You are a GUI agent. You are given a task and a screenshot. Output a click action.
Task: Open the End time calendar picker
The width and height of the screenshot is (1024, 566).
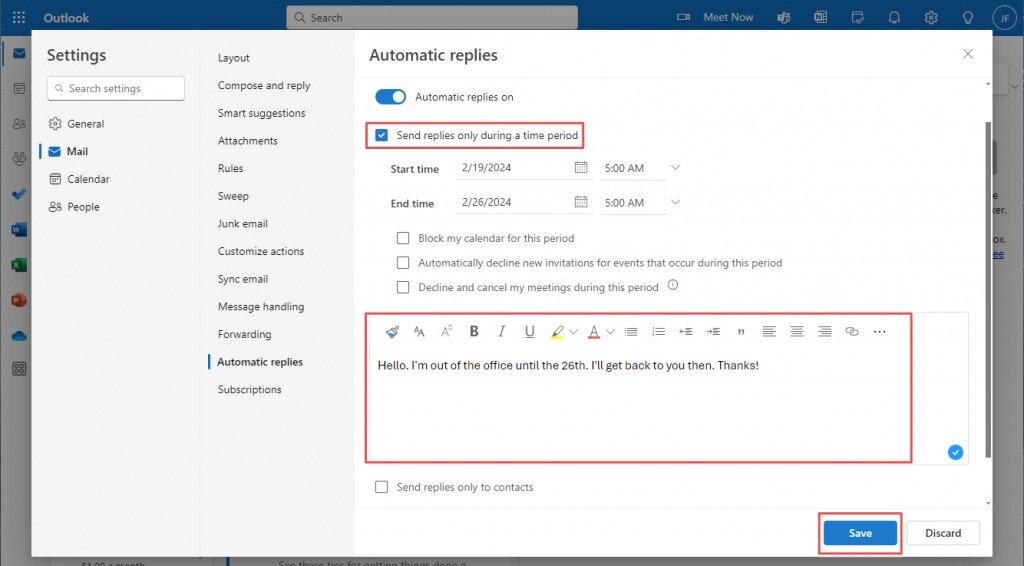pyautogui.click(x=581, y=202)
